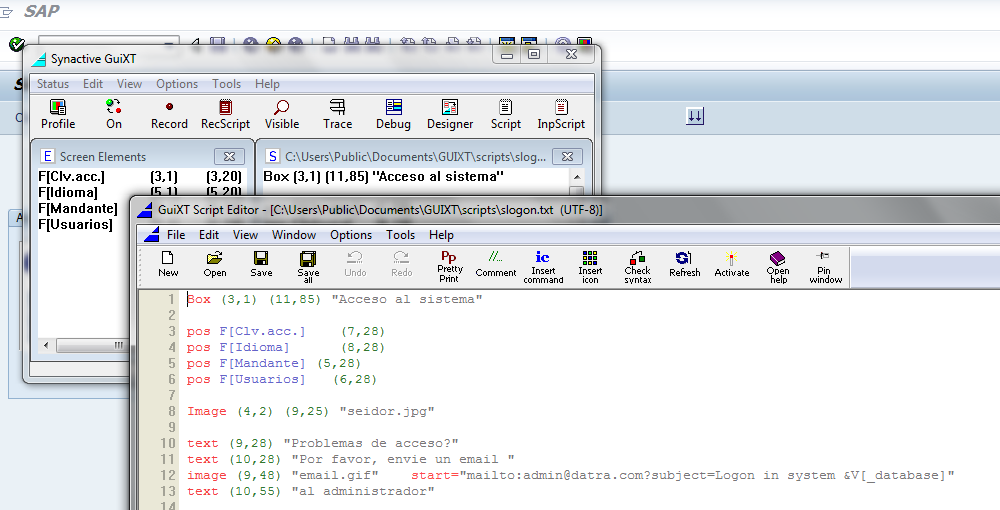Start Record in GuiXT window
1000x510 pixels.
click(x=169, y=115)
